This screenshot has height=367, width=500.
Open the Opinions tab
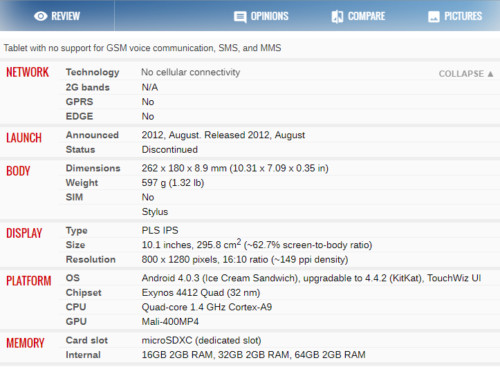(x=261, y=16)
